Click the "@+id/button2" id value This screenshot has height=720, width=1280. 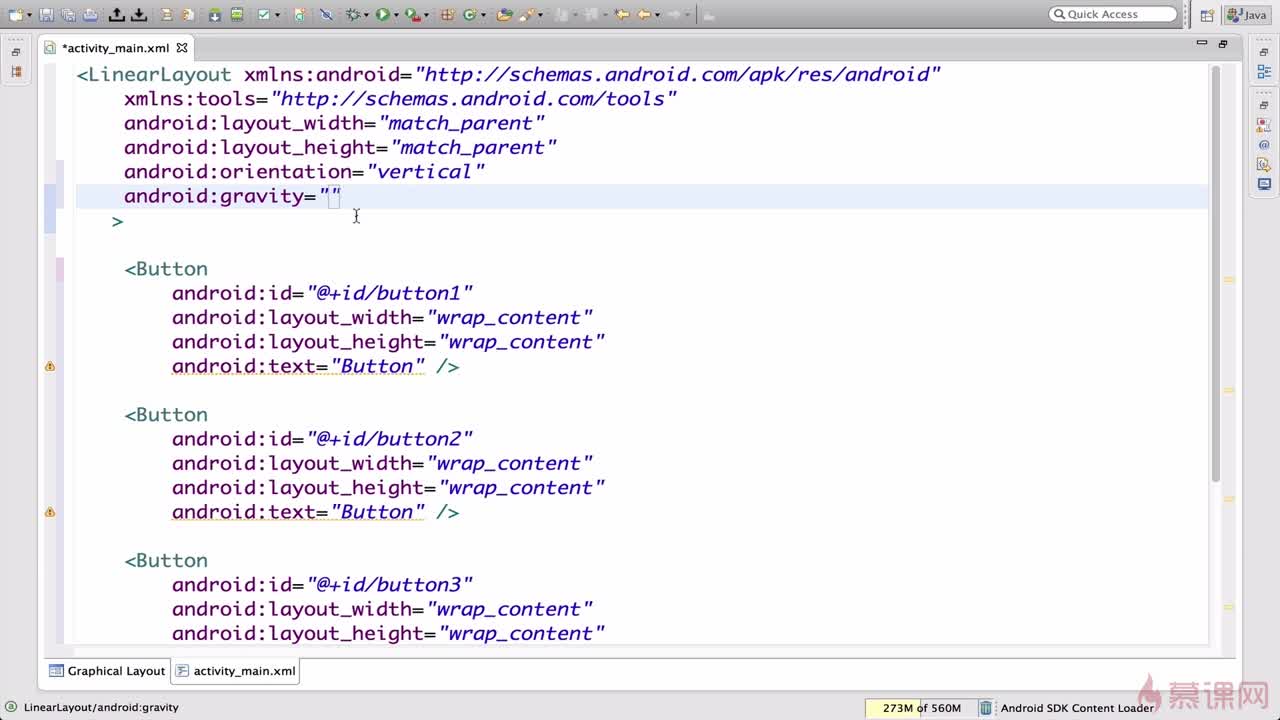pos(389,439)
